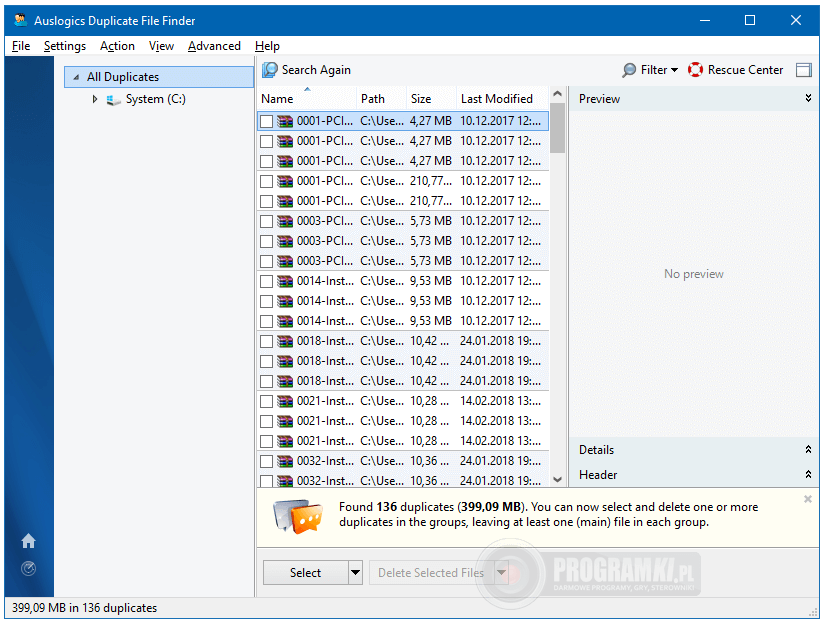Viewport: 827px width, 624px height.
Task: Select System (C:) label in the tree
Action: tap(156, 99)
